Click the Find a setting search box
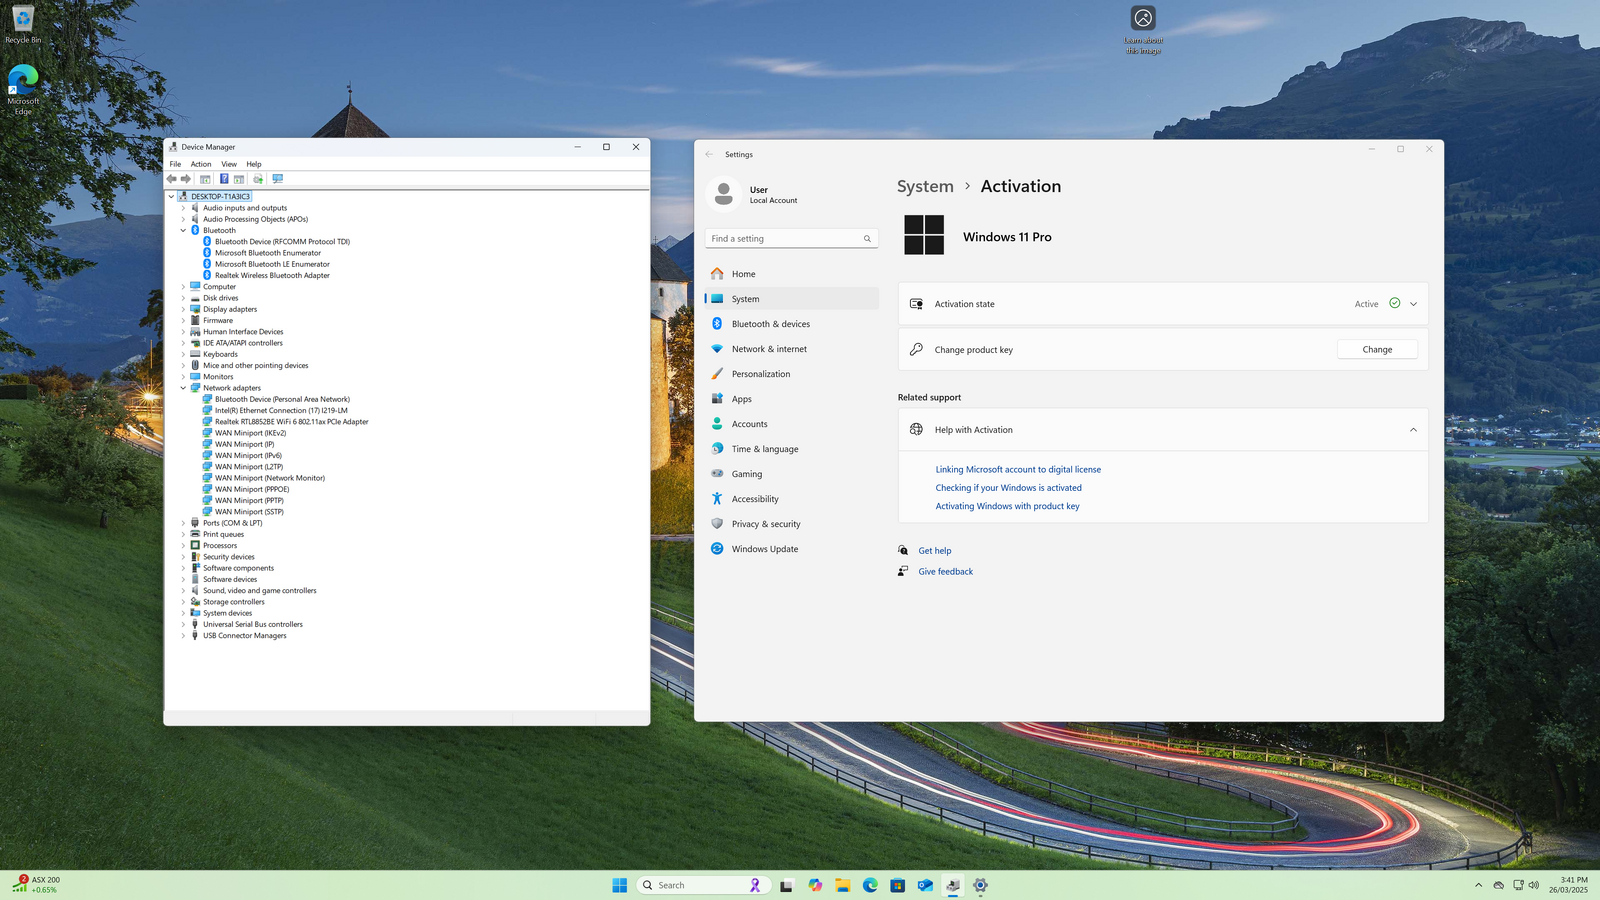The height and width of the screenshot is (900, 1600). tap(791, 239)
